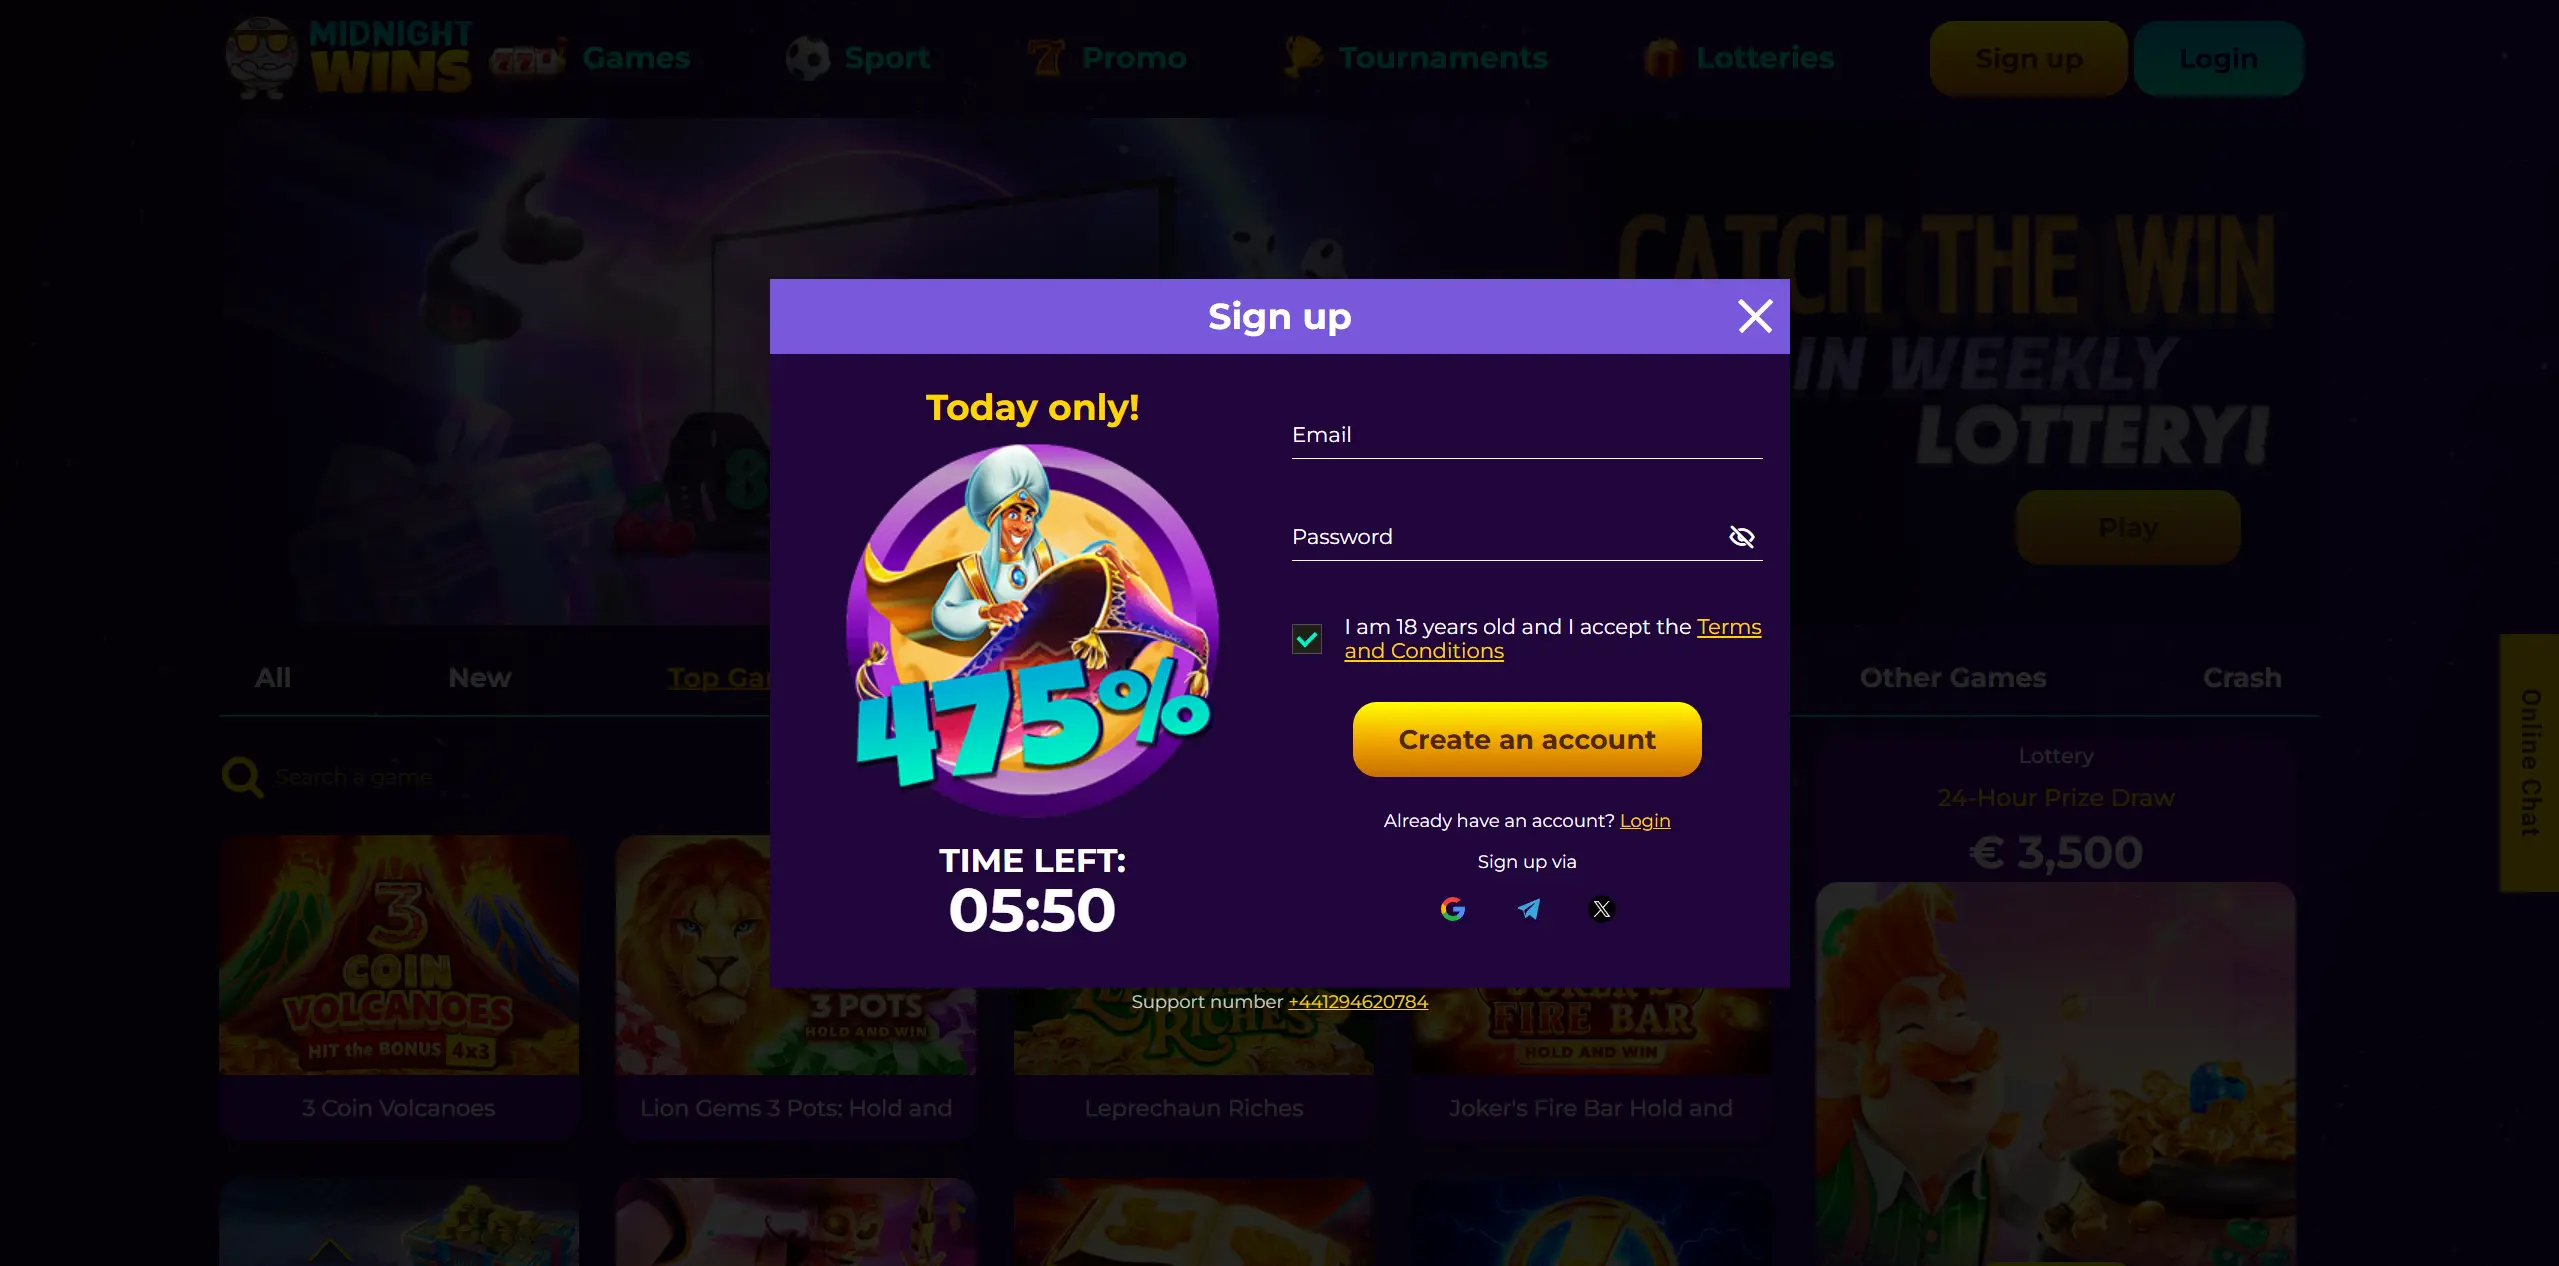This screenshot has width=2559, height=1266.
Task: Uncheck the 18 years old checkbox
Action: (x=1306, y=639)
